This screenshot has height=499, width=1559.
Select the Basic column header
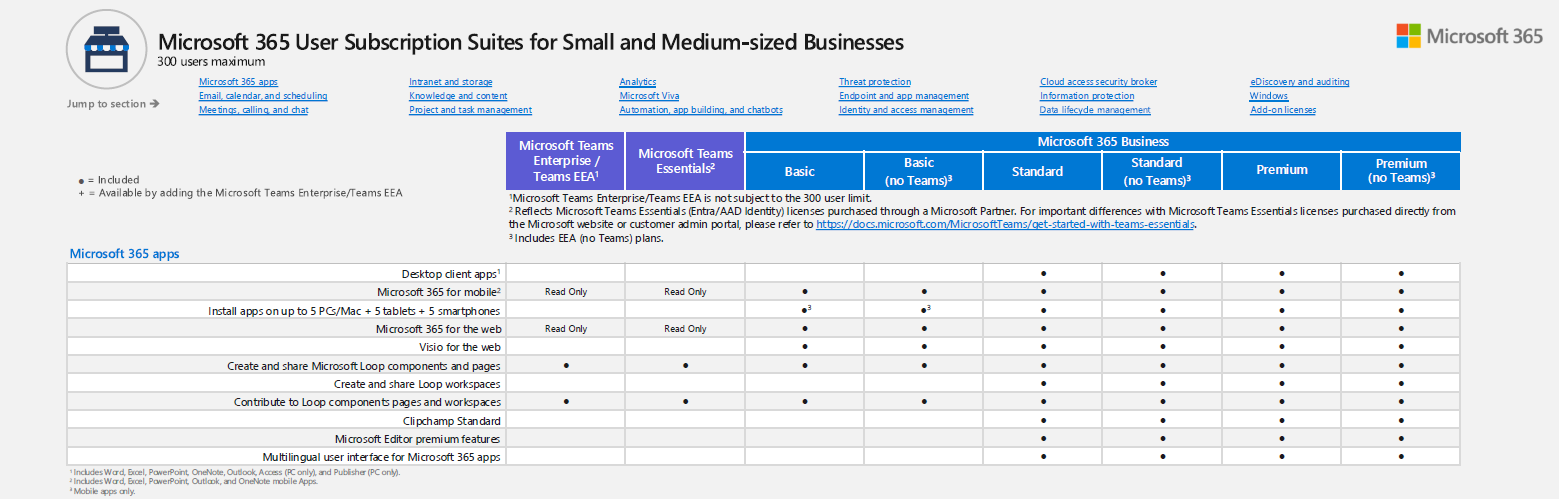[804, 171]
